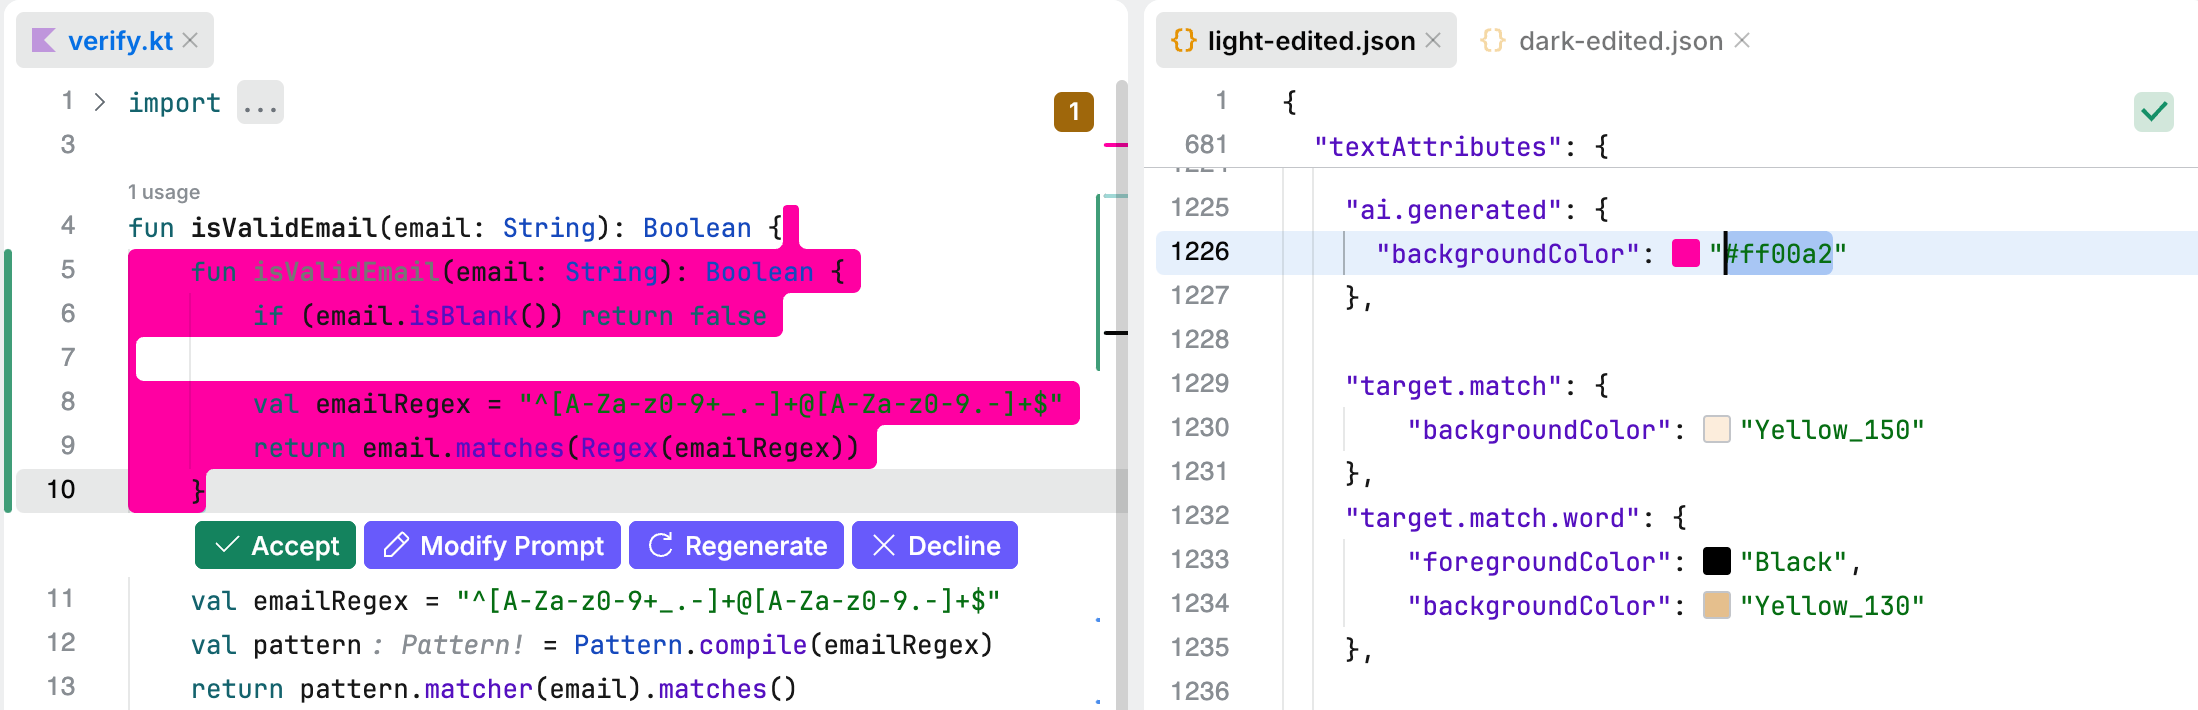Switch to the light-edited.json tab
Viewport: 2198px width, 710px height.
1310,41
